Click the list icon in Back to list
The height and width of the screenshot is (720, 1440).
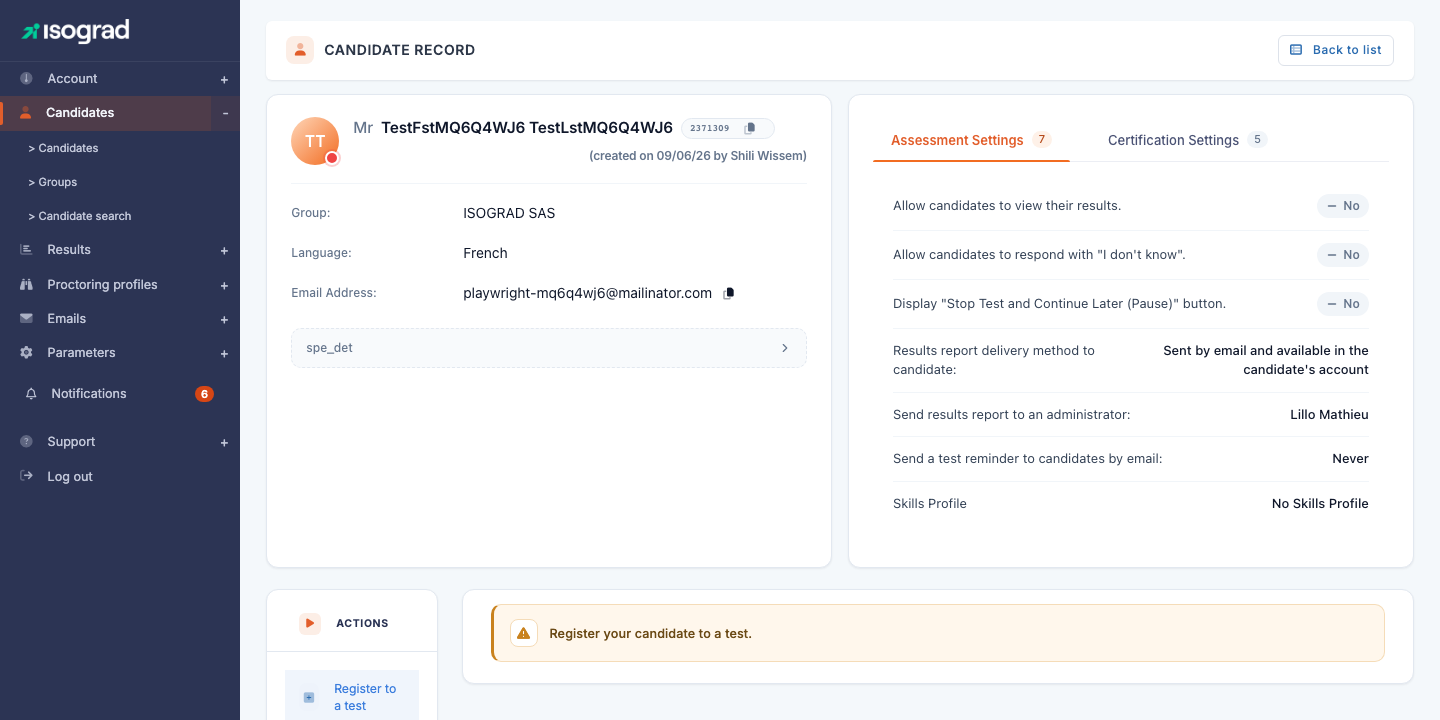[1296, 50]
